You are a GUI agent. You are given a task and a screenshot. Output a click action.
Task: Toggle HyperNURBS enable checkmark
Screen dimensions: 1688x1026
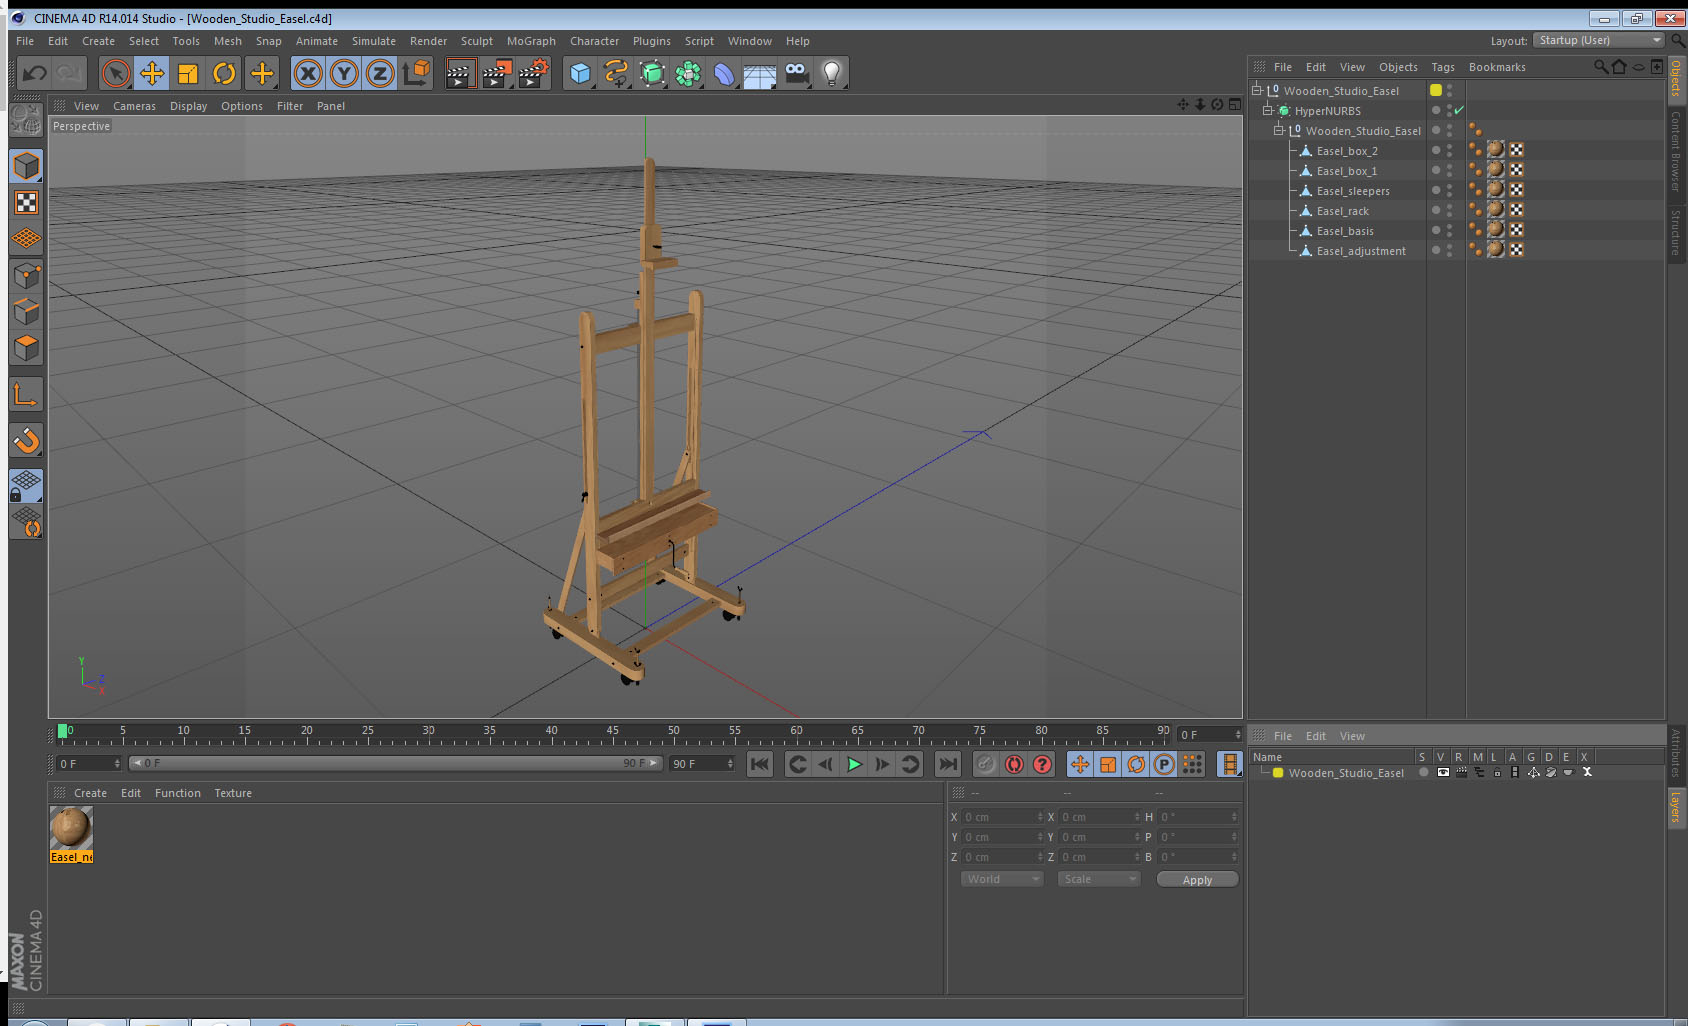pyautogui.click(x=1459, y=110)
